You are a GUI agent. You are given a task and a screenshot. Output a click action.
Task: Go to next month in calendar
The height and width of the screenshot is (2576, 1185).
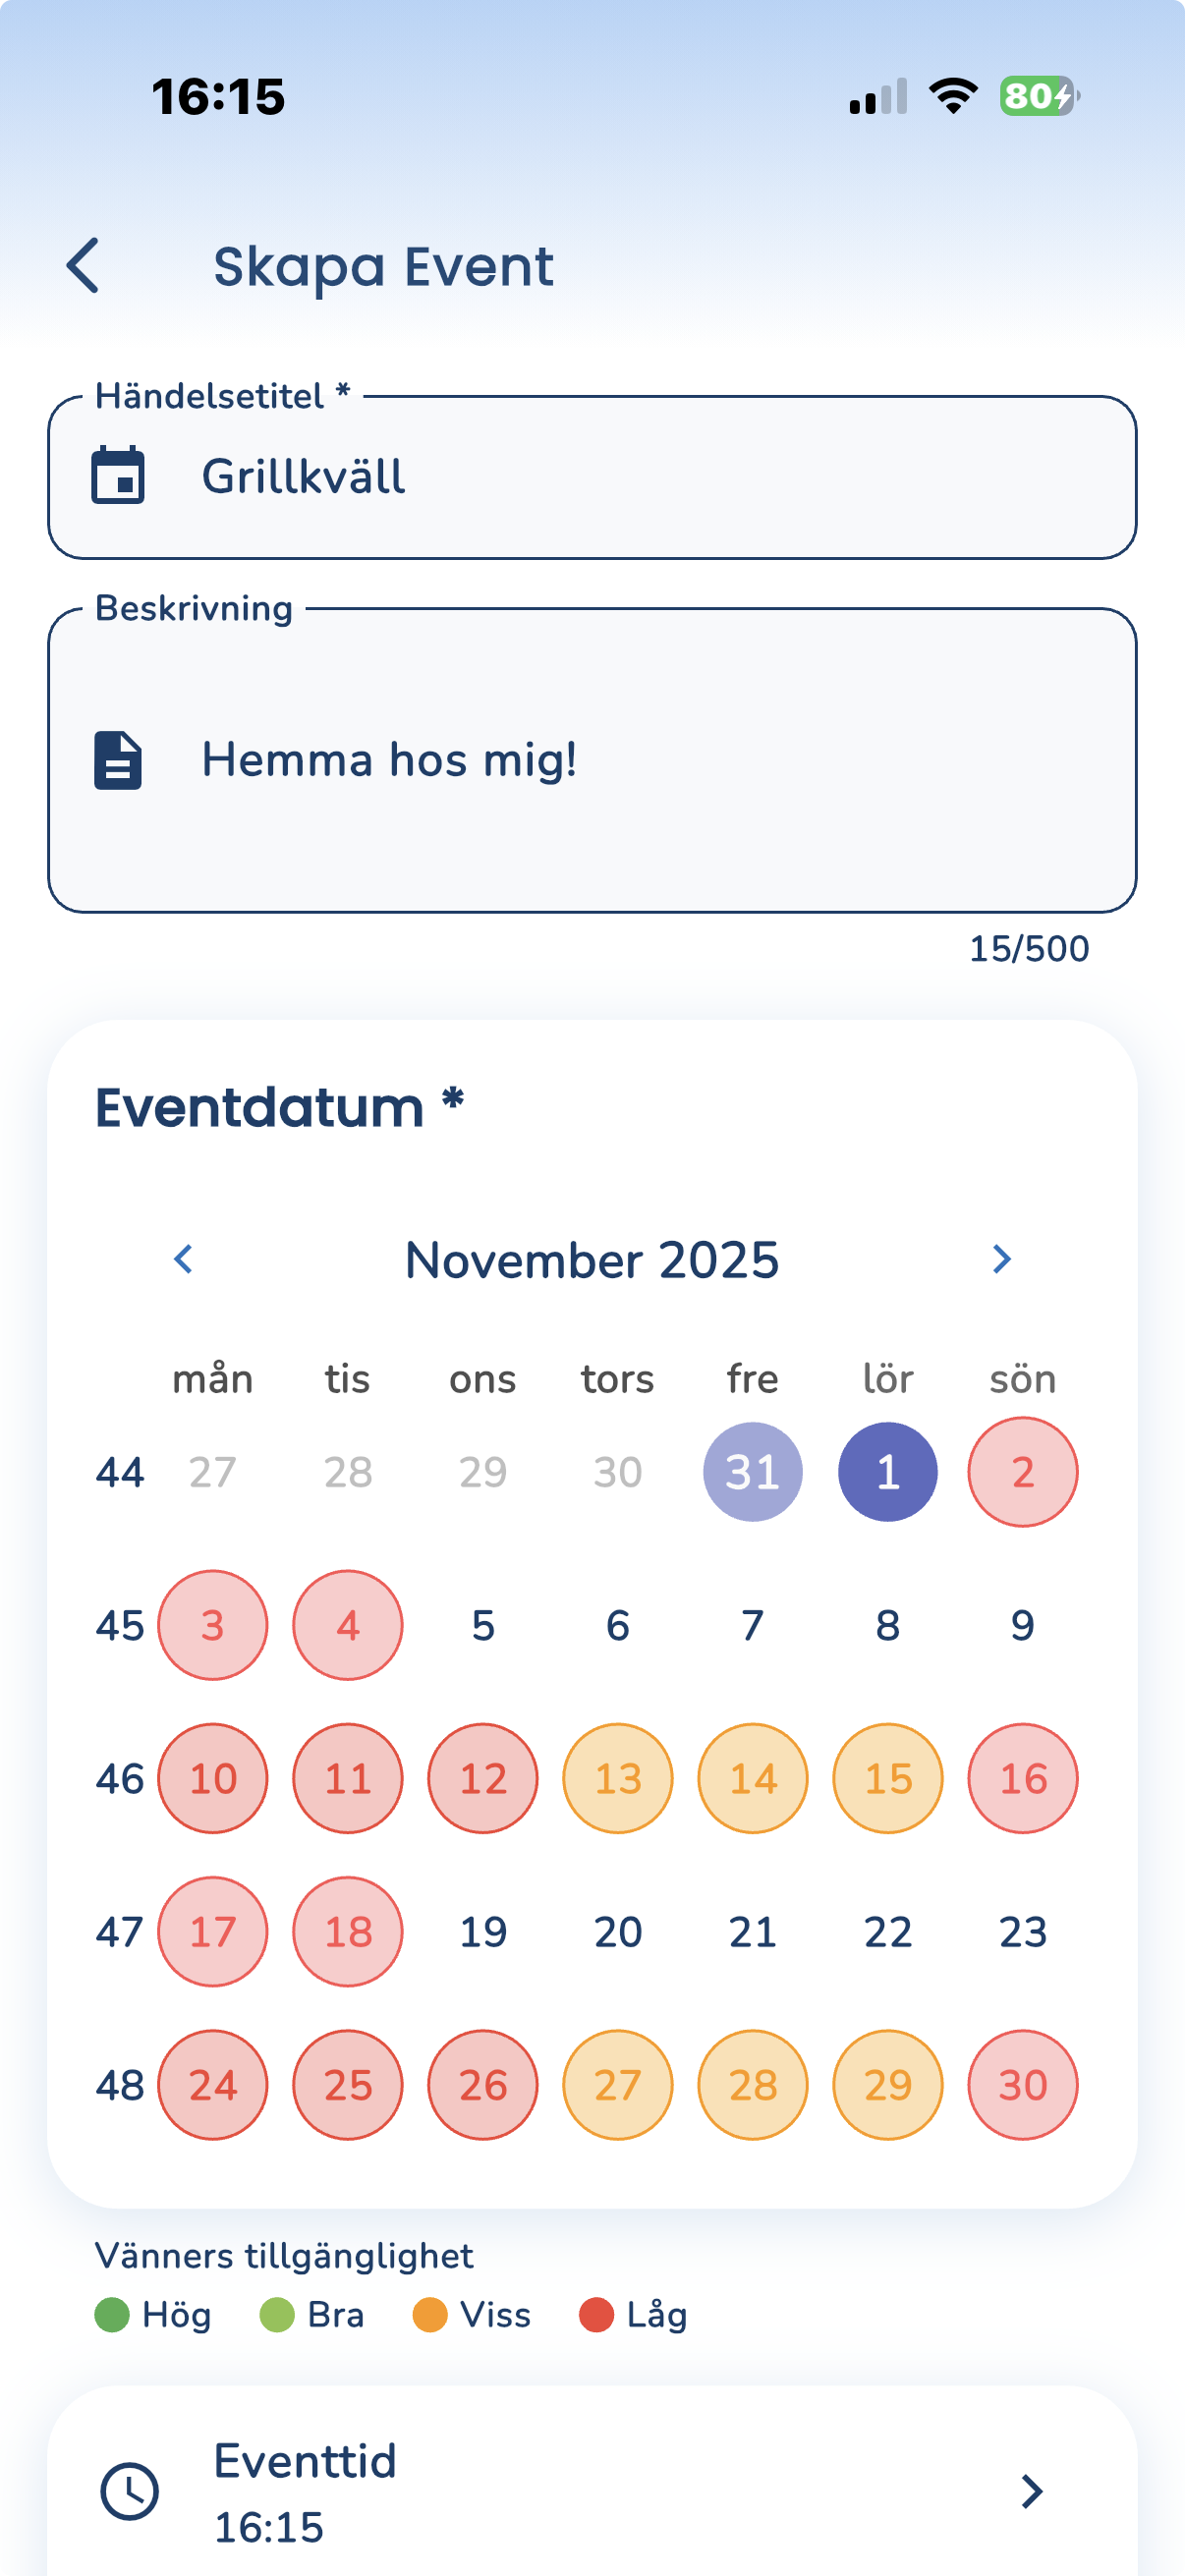(1001, 1259)
